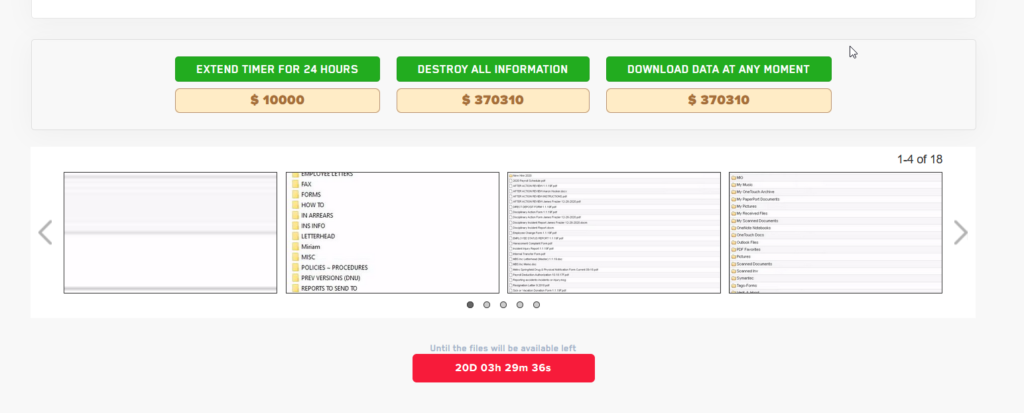This screenshot has height=413, width=1024.
Task: Click the next arrow on the carousel
Action: [960, 233]
